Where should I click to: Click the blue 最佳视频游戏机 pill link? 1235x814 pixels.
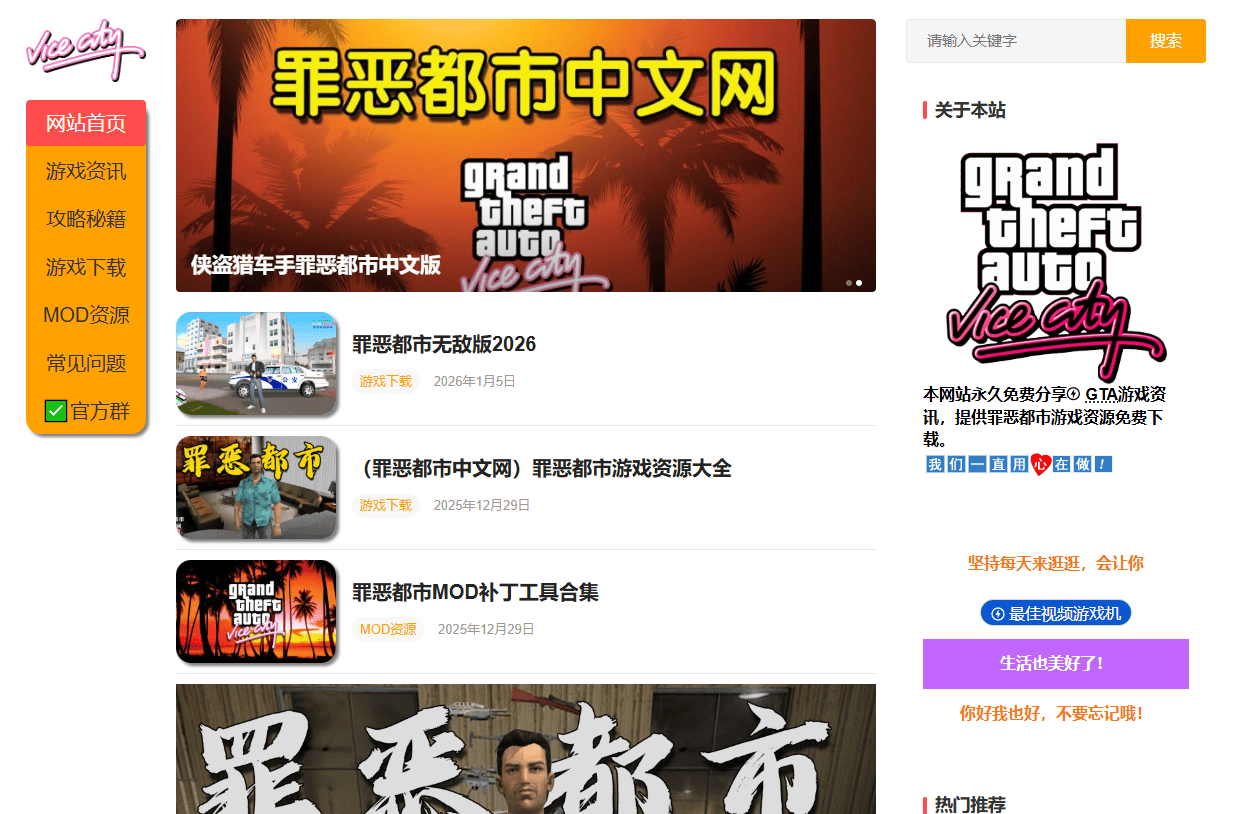[1055, 613]
